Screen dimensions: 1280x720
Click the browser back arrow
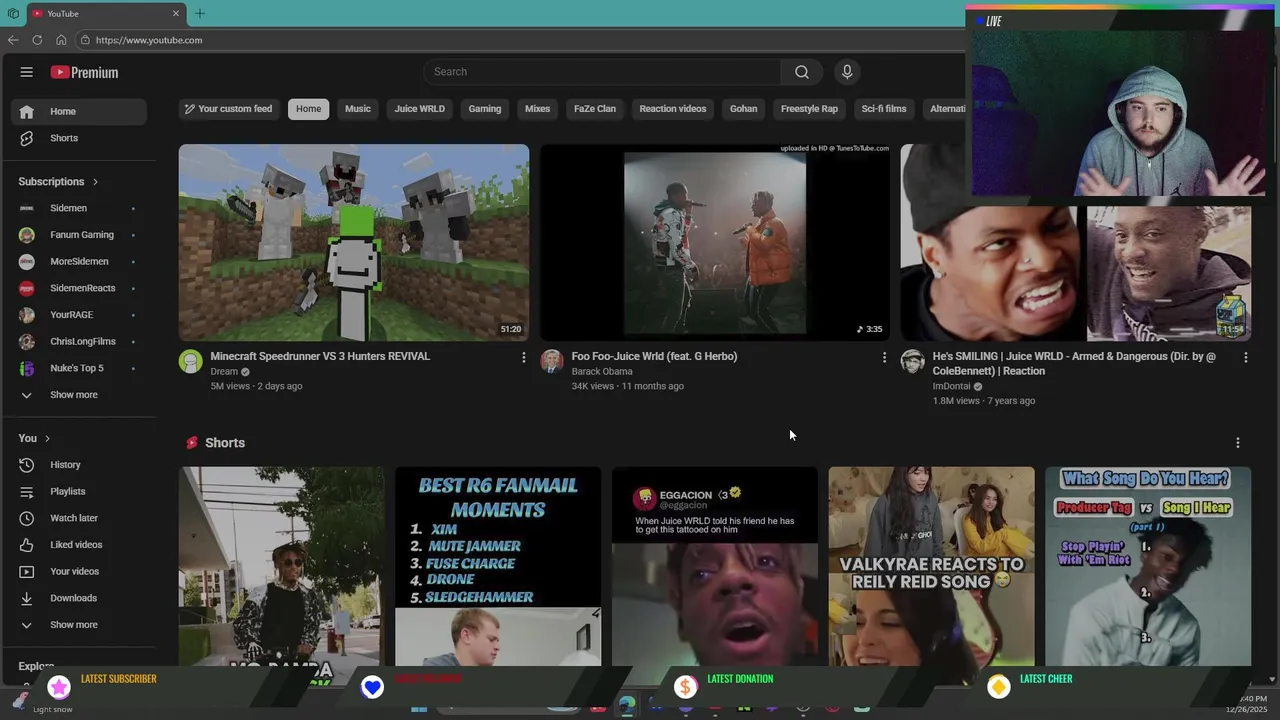click(13, 40)
